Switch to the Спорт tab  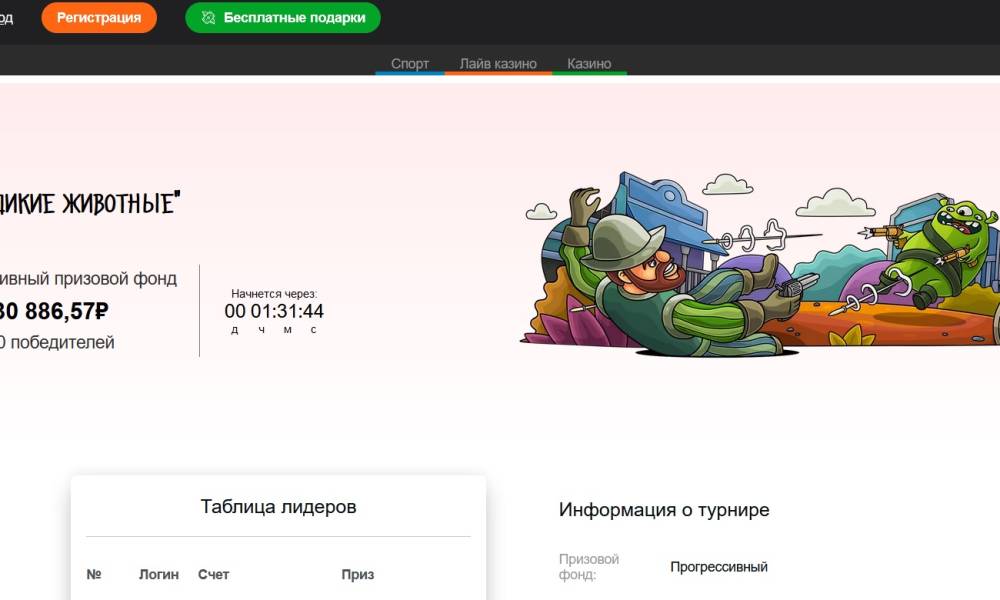(410, 63)
